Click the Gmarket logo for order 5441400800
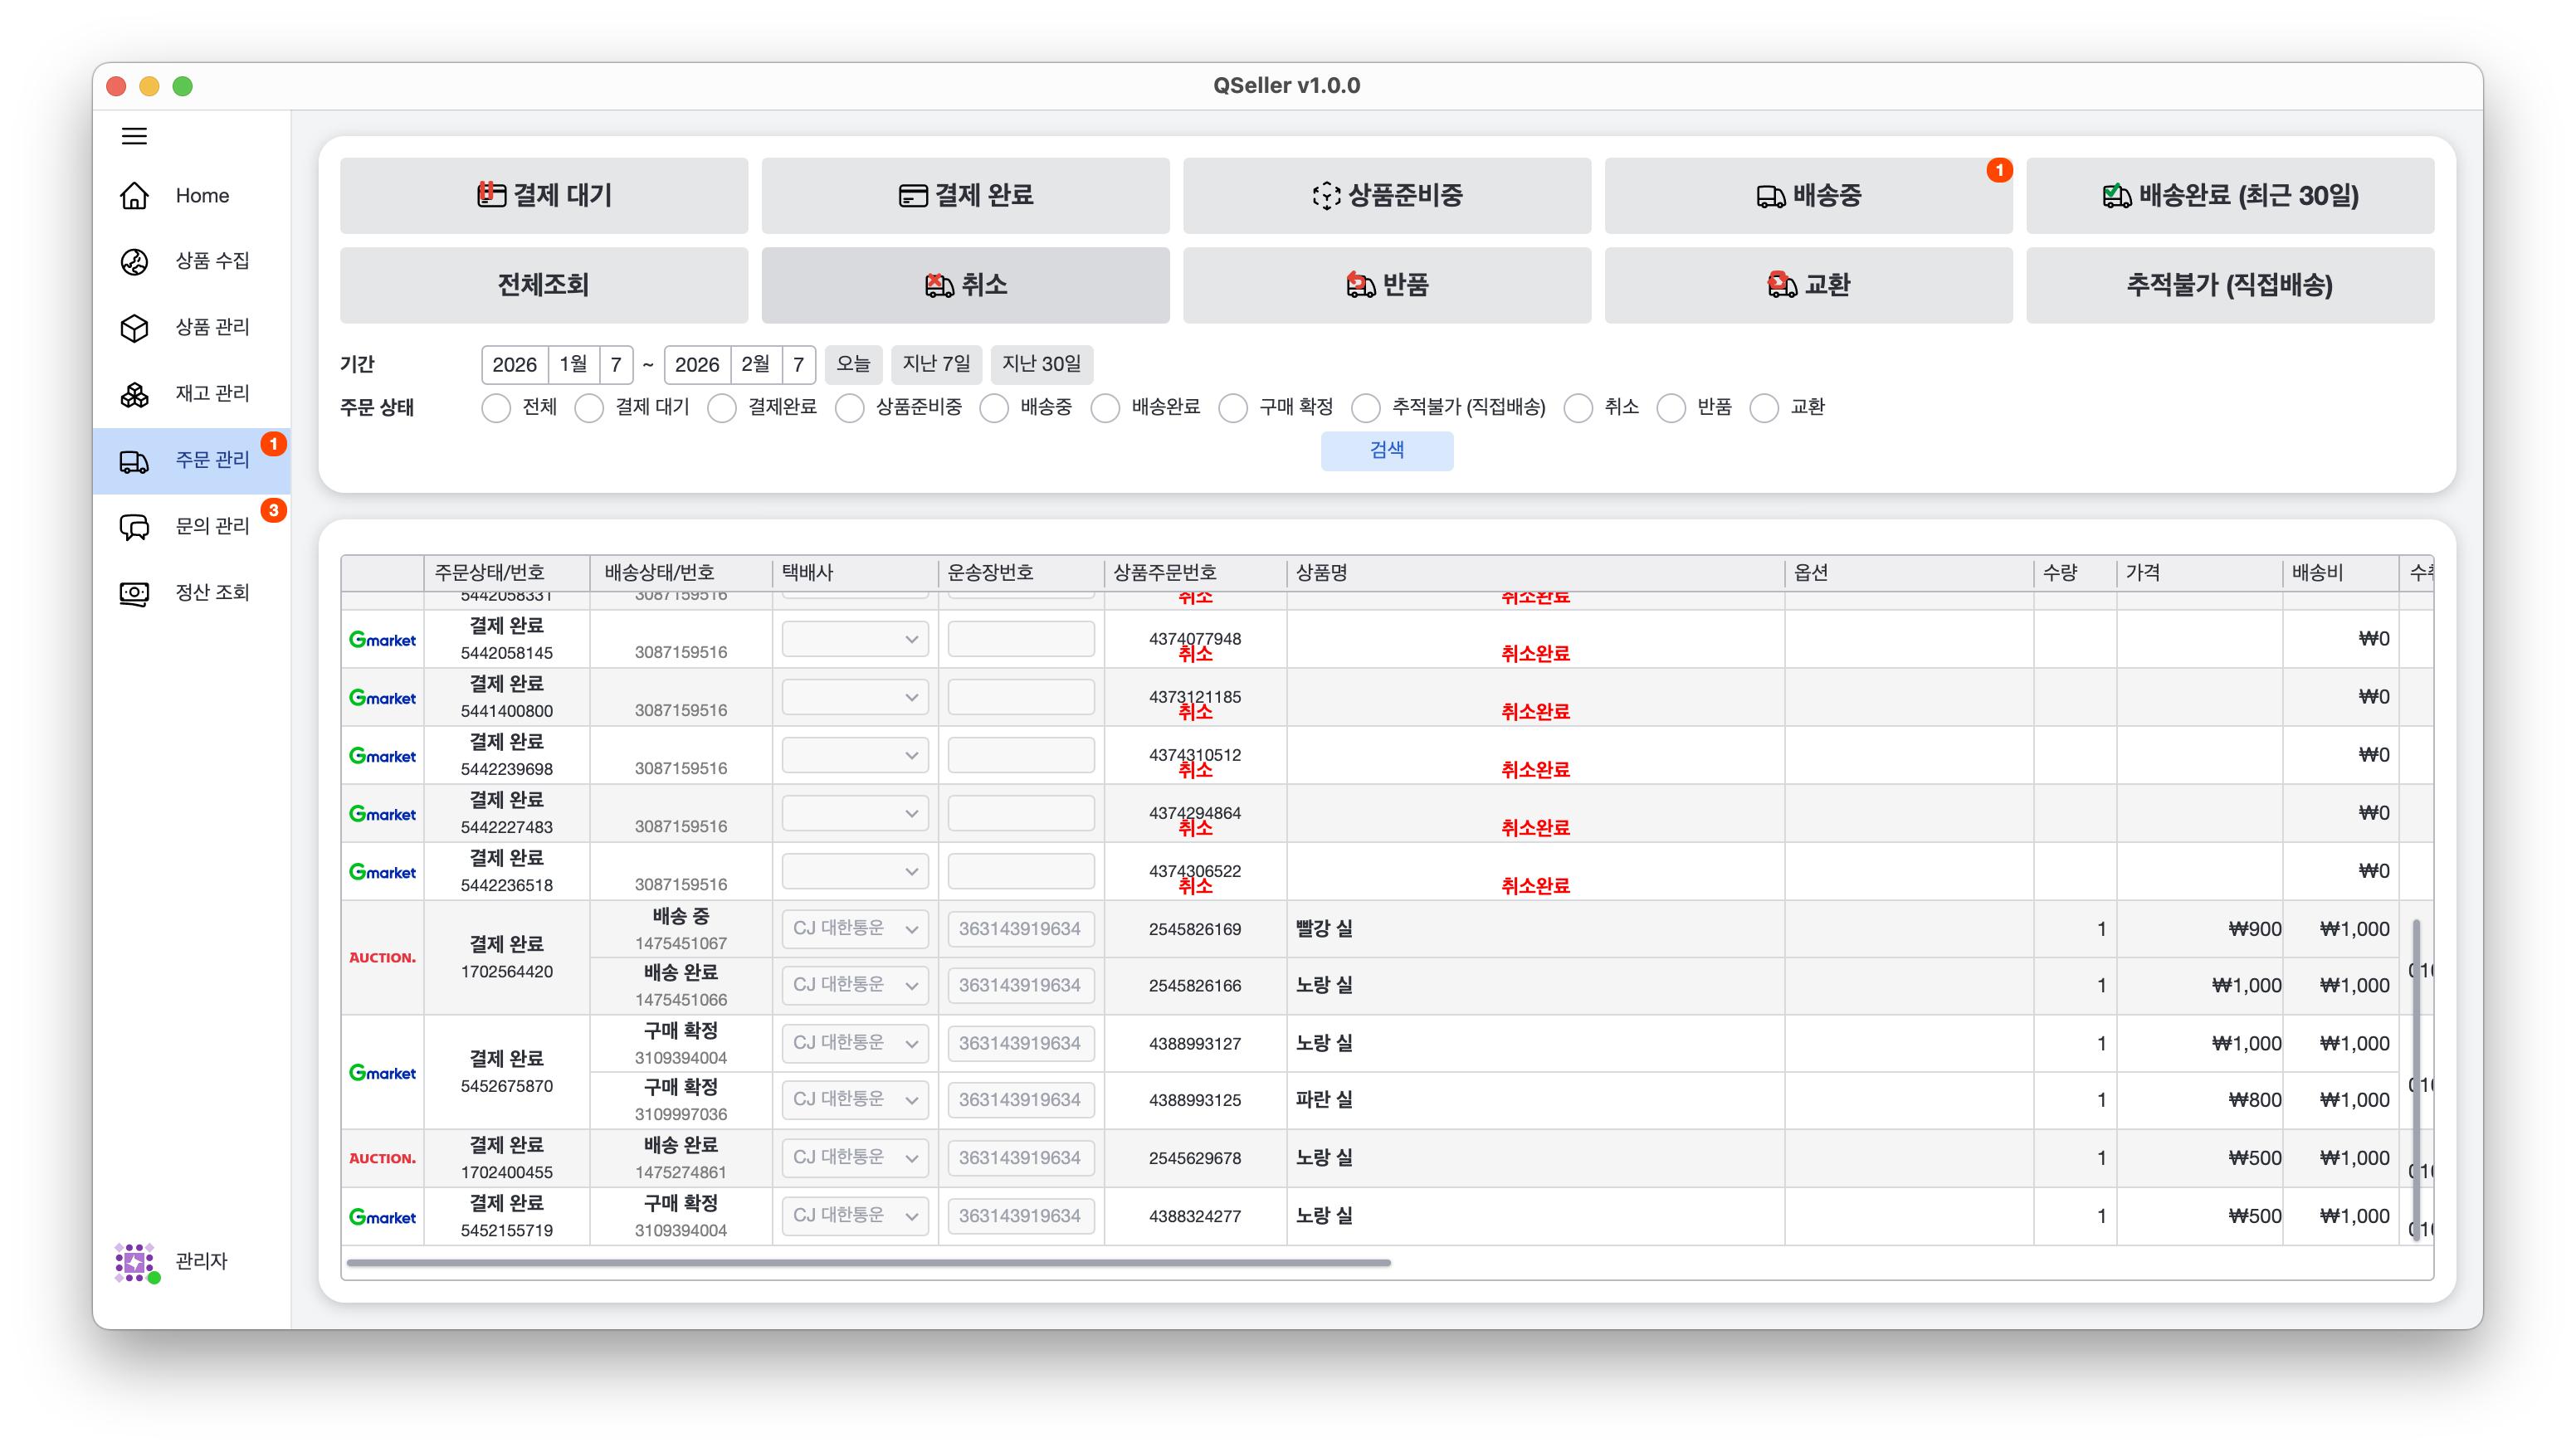The image size is (2576, 1452). 382,697
